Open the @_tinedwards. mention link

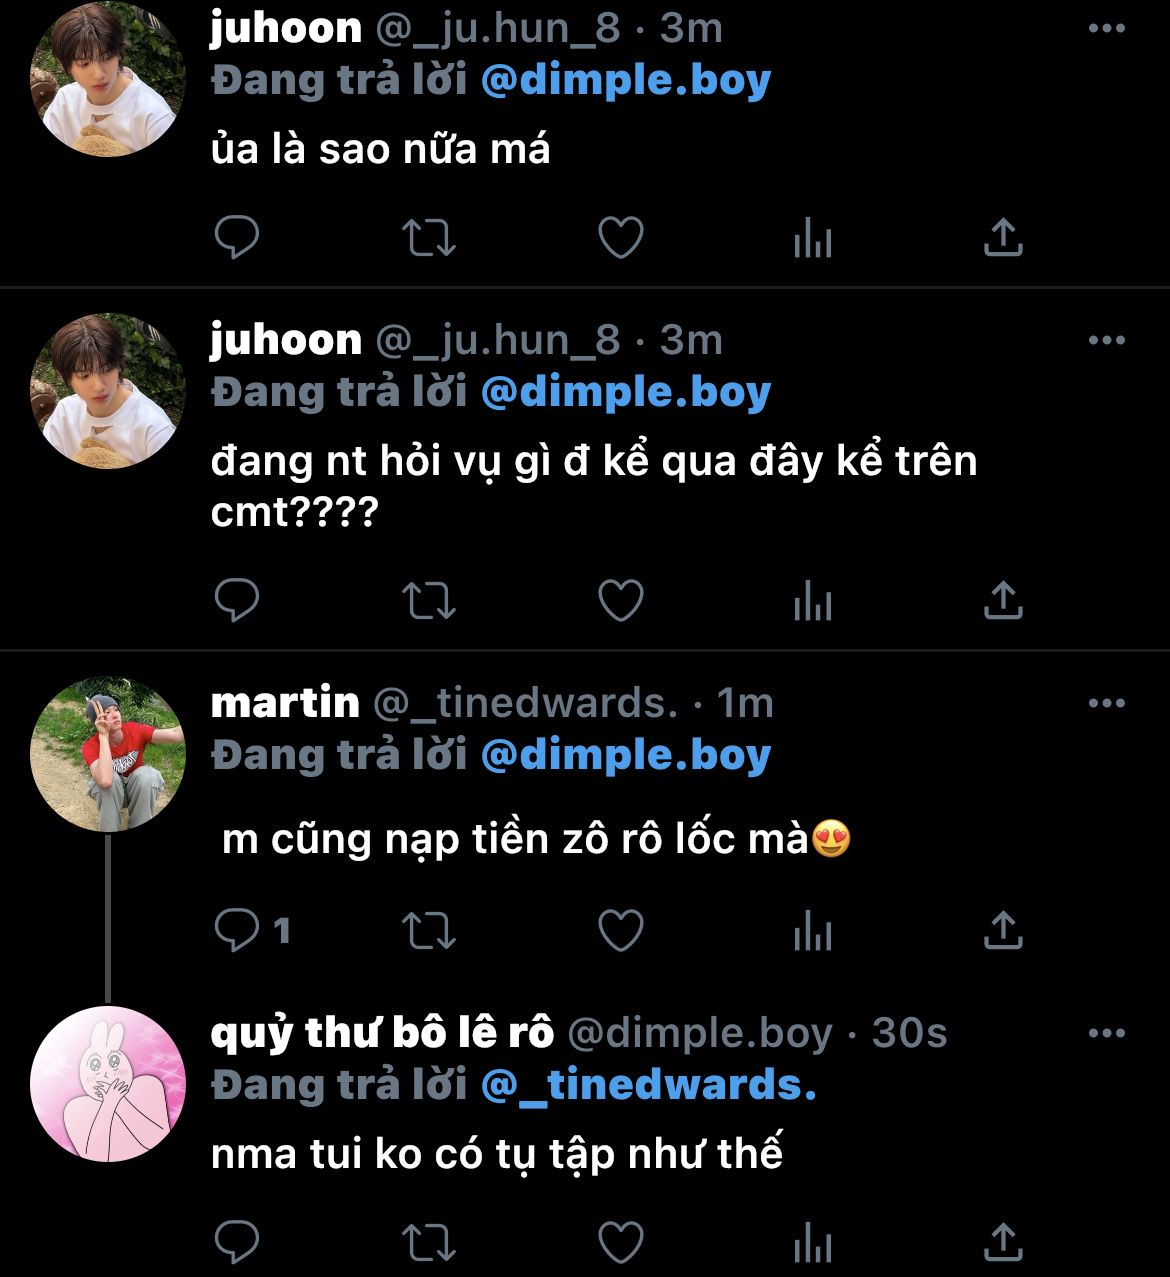tap(648, 1085)
